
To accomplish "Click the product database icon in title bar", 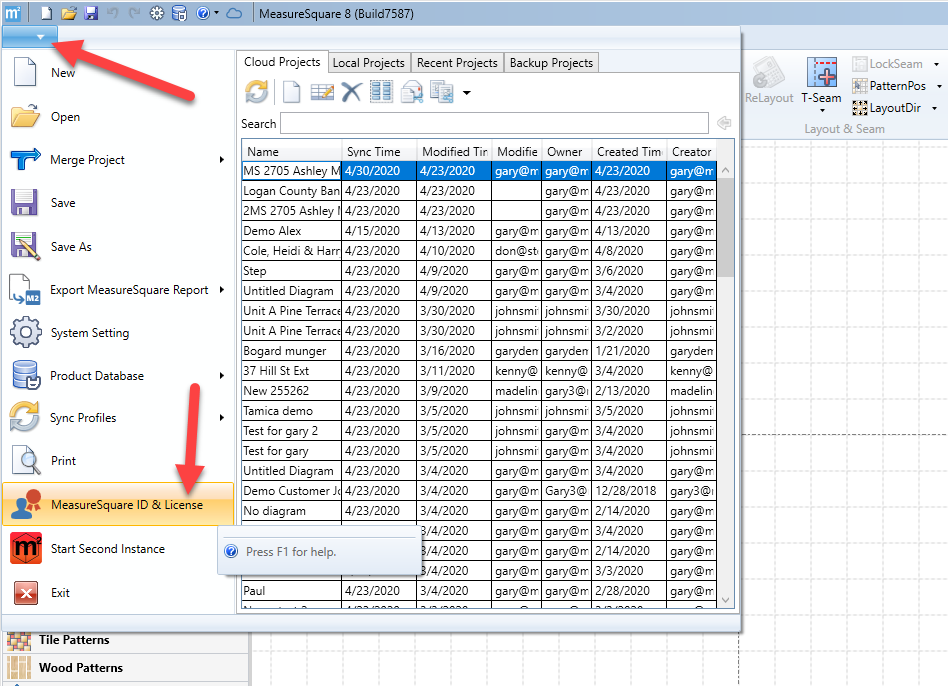I will pos(179,13).
